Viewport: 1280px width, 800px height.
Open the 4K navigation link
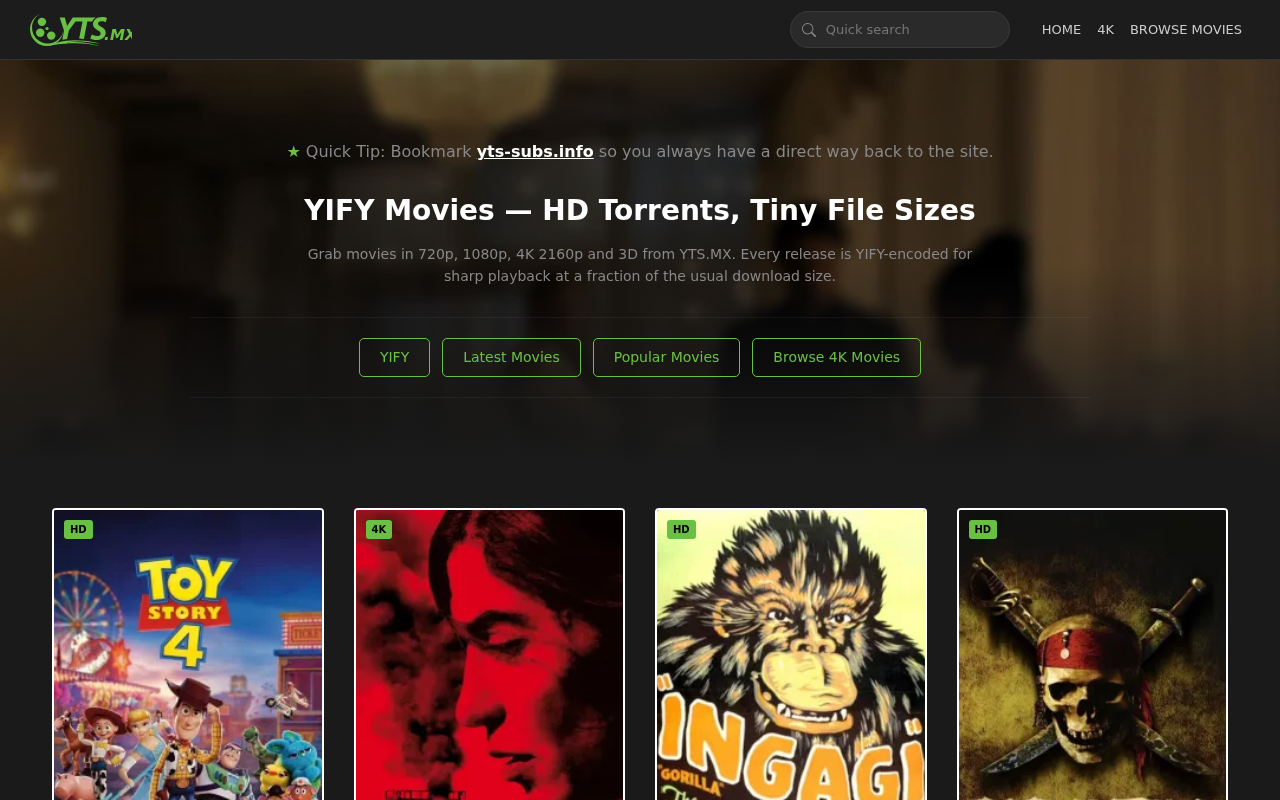pos(1105,30)
